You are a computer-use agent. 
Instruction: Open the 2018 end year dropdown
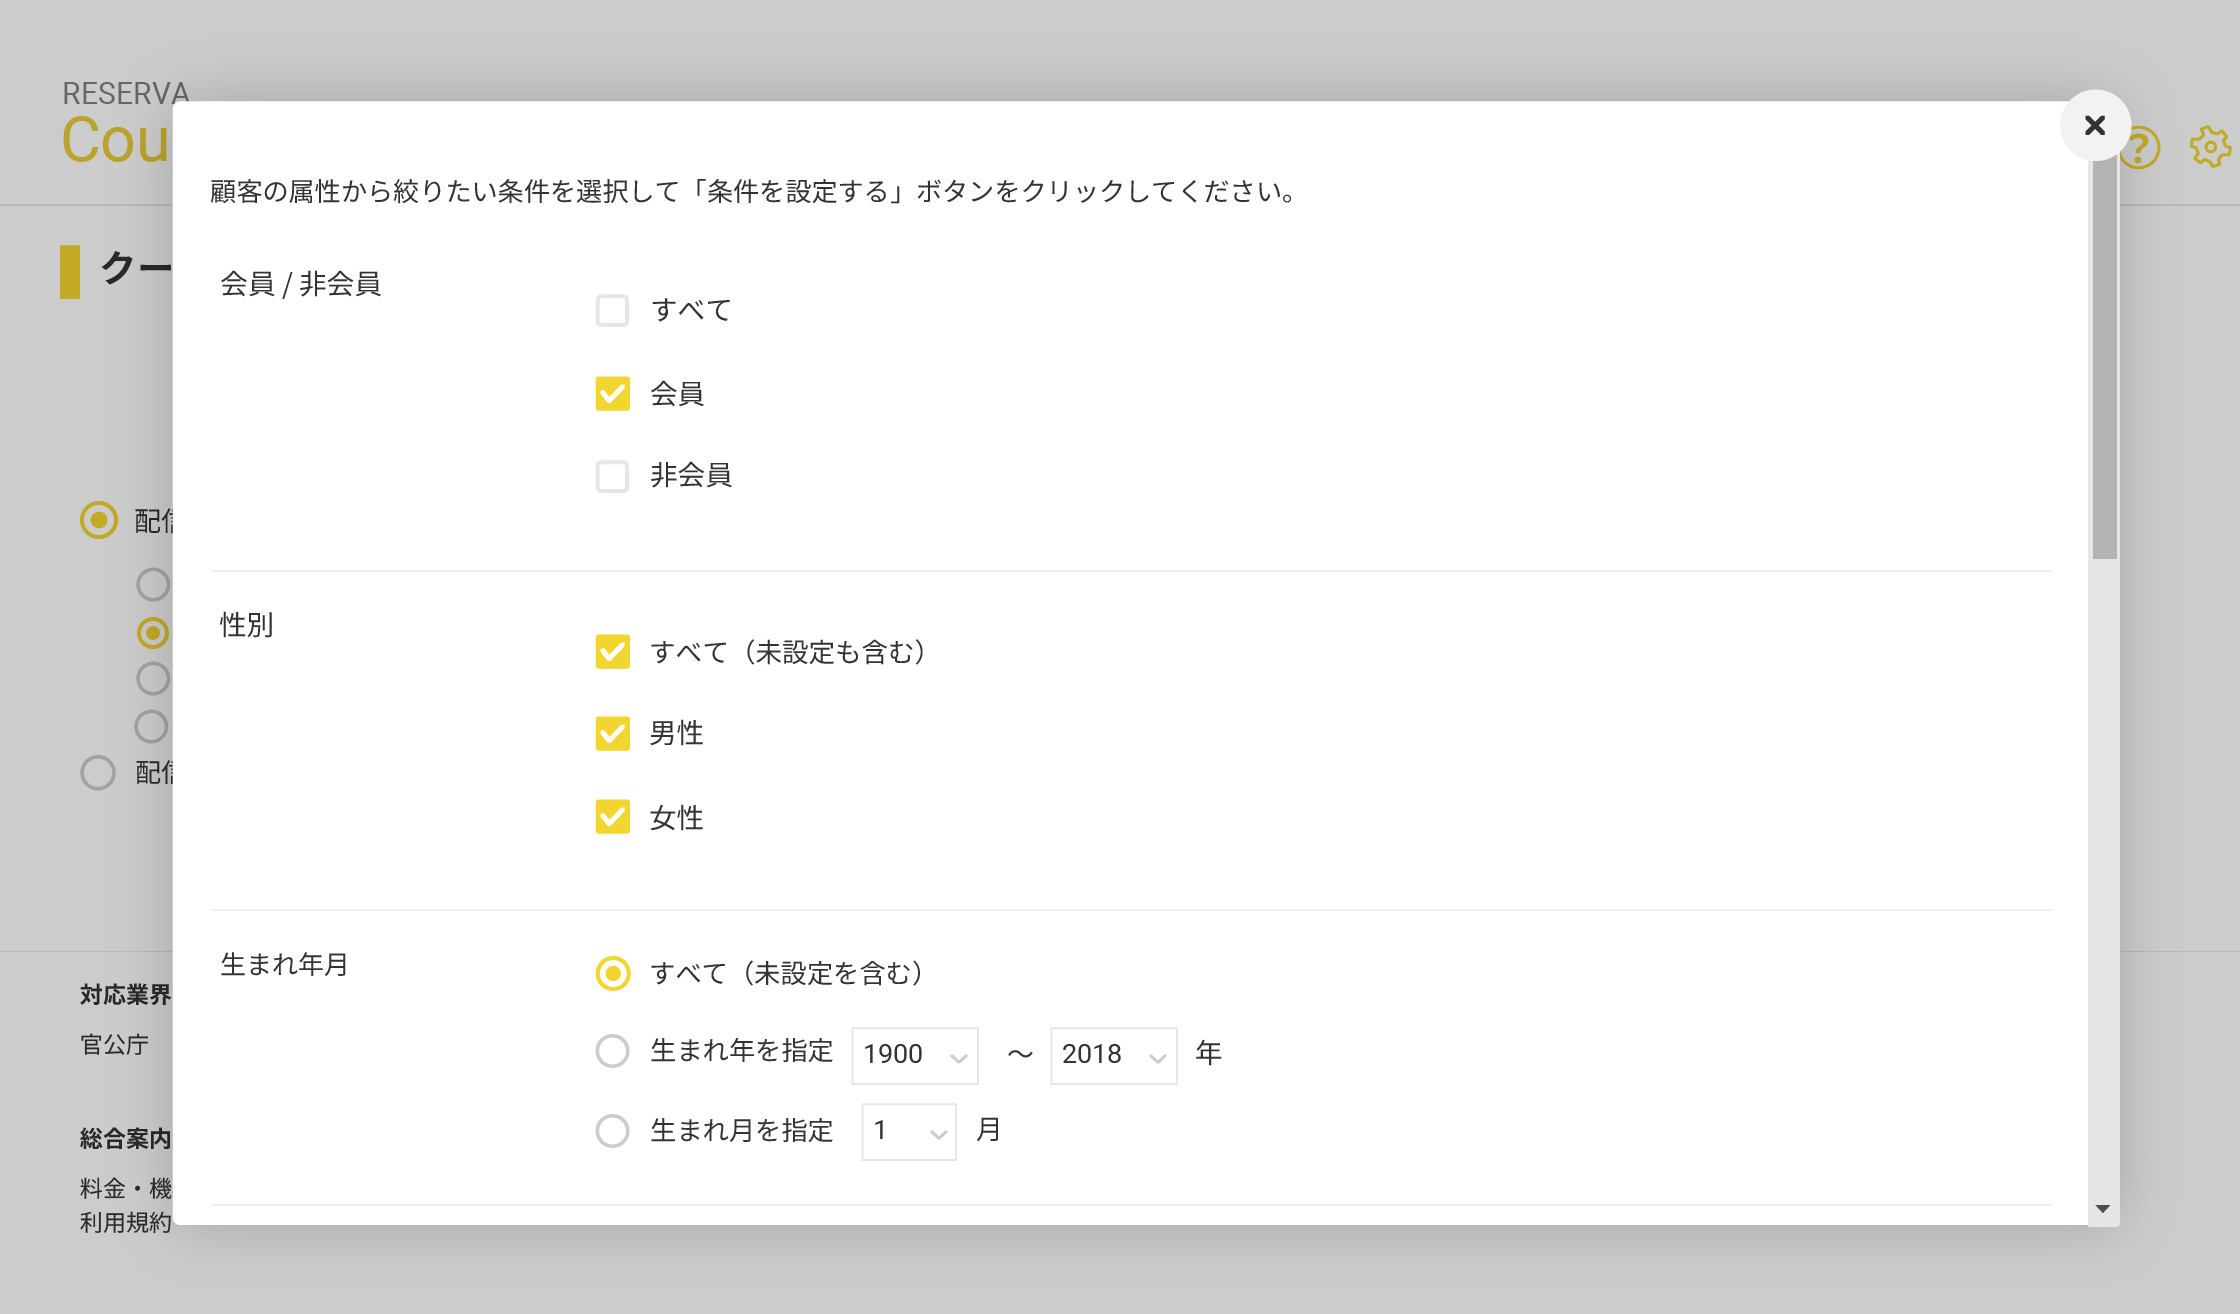point(1113,1055)
